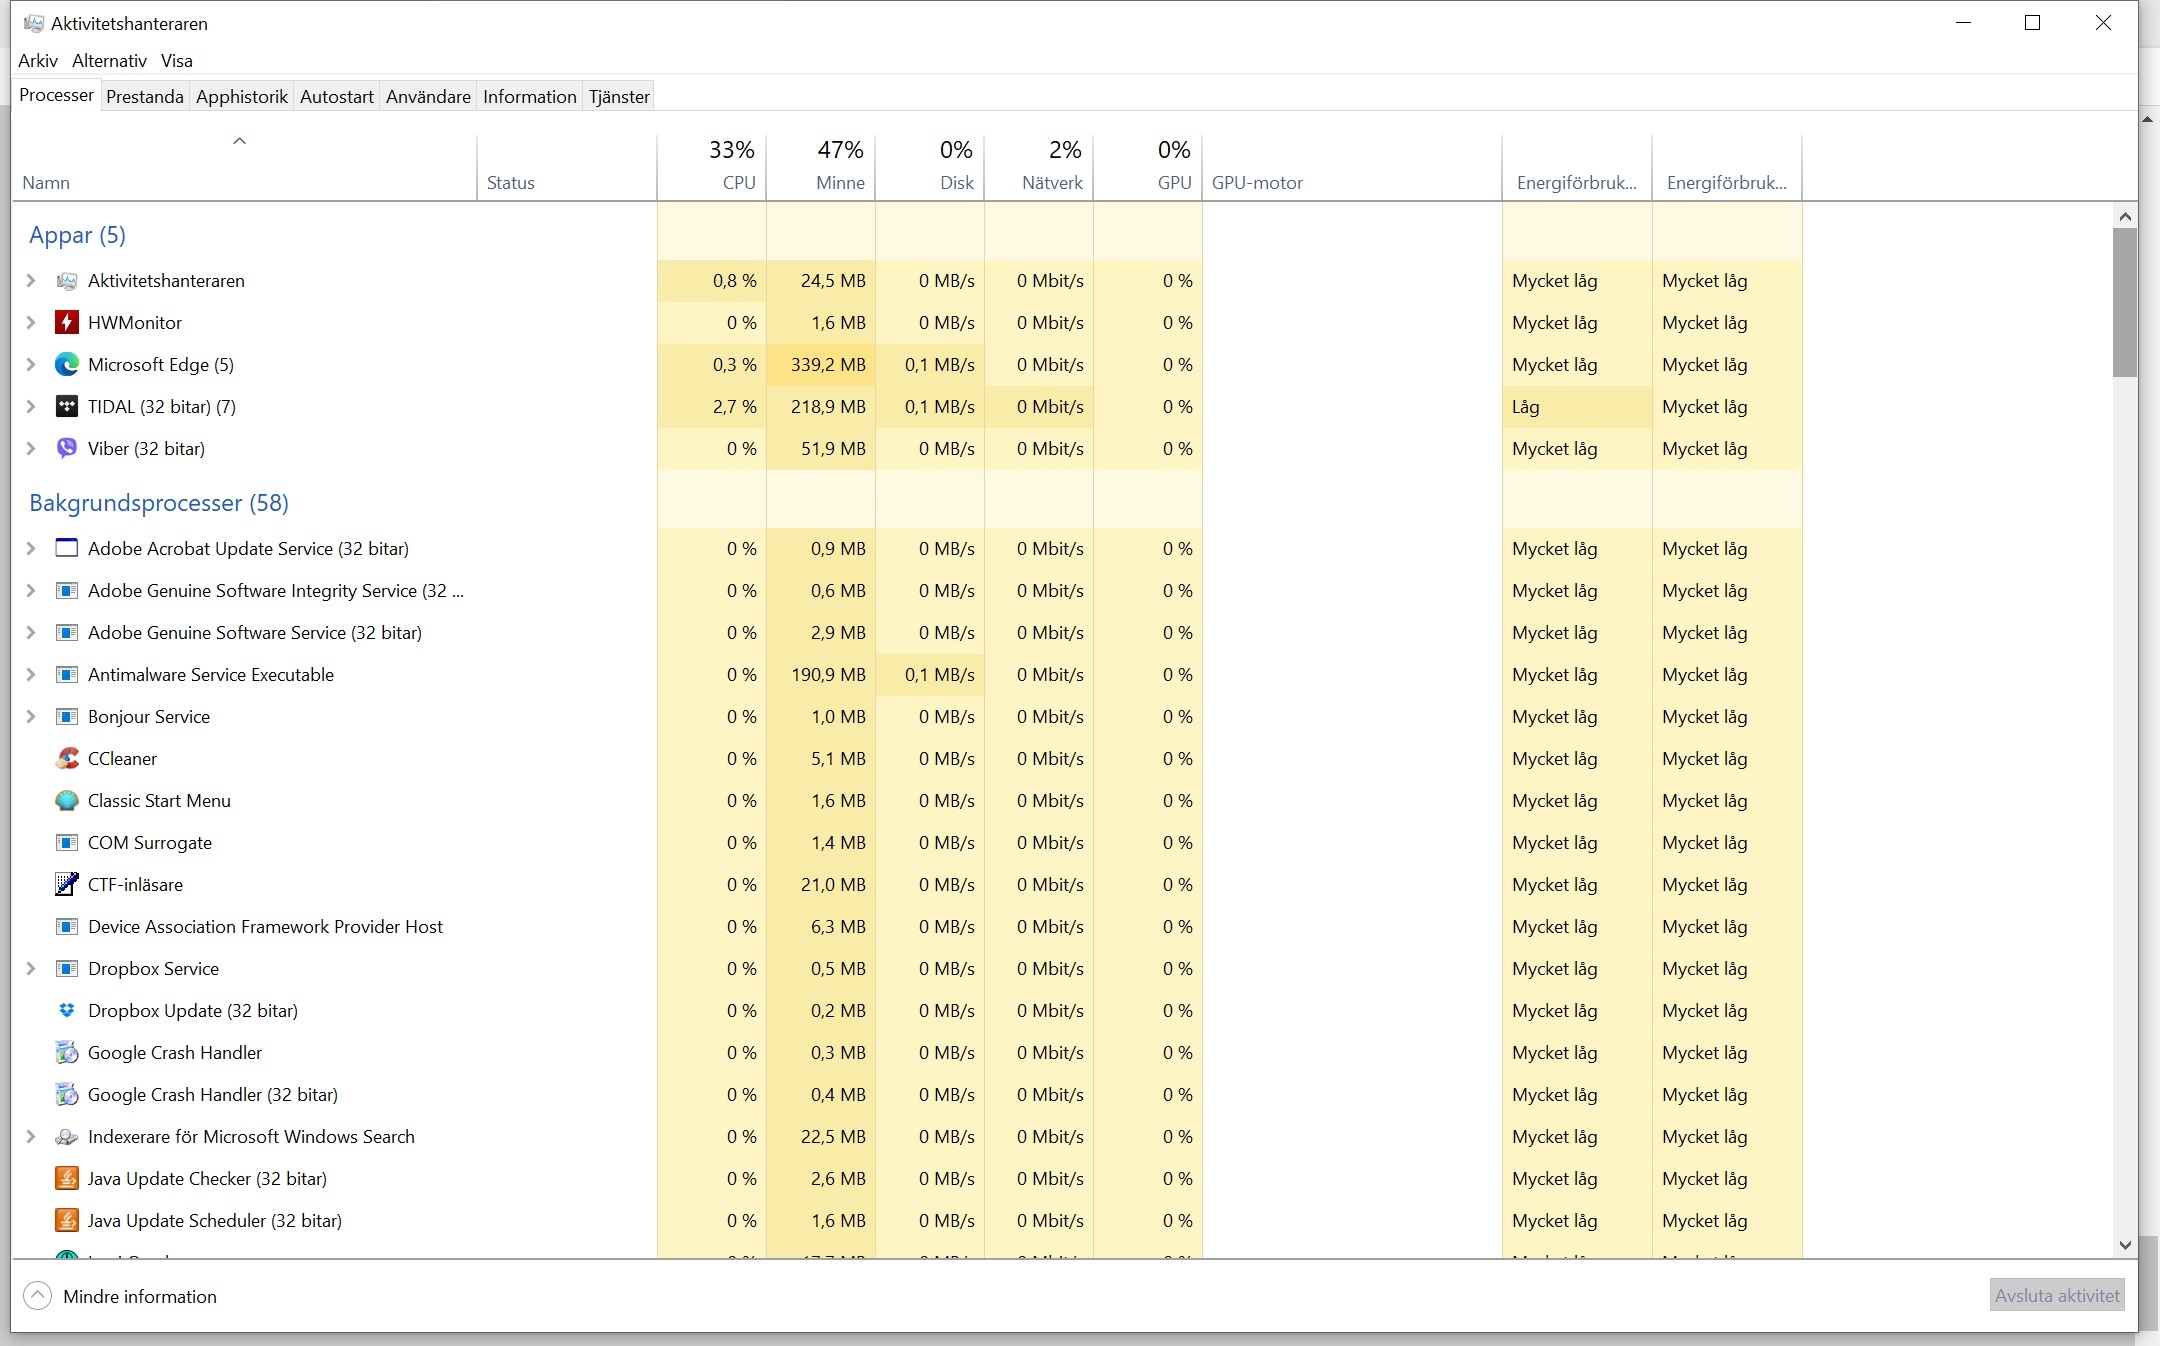Switch to the Prestanda tab
Screen dimensions: 2170x1346
[145, 97]
